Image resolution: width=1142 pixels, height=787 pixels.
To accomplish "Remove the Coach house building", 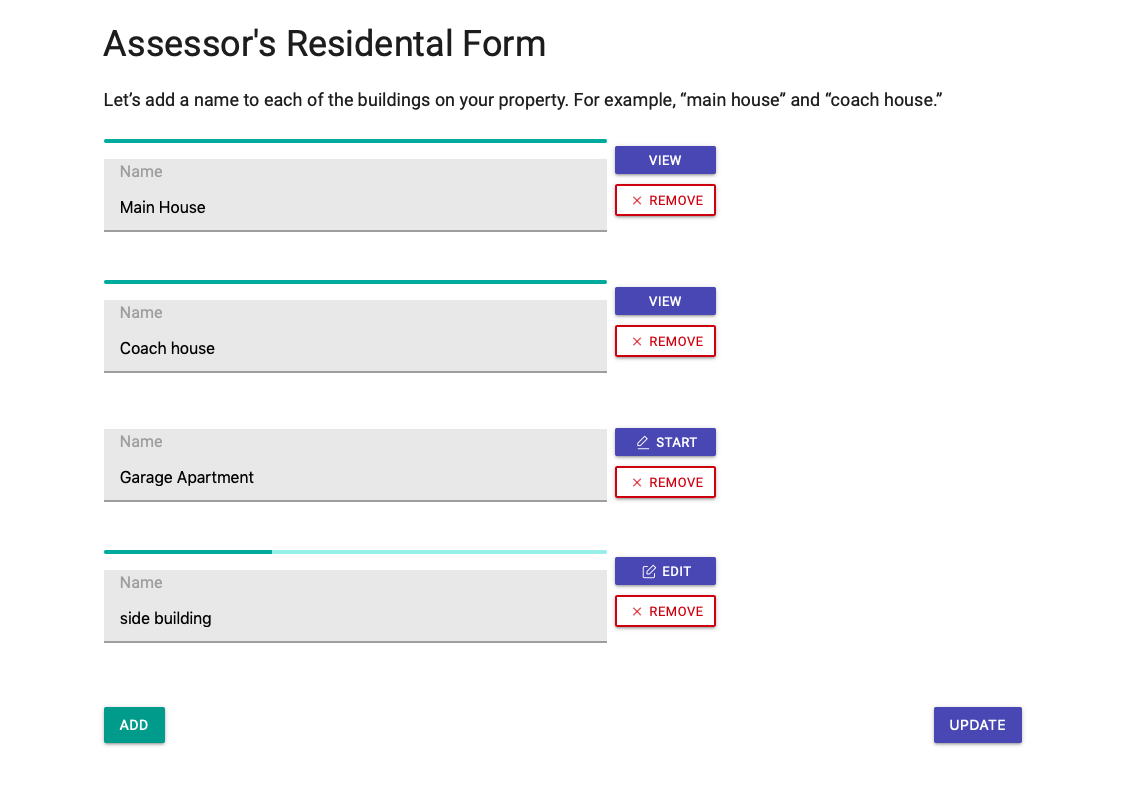I will [665, 341].
